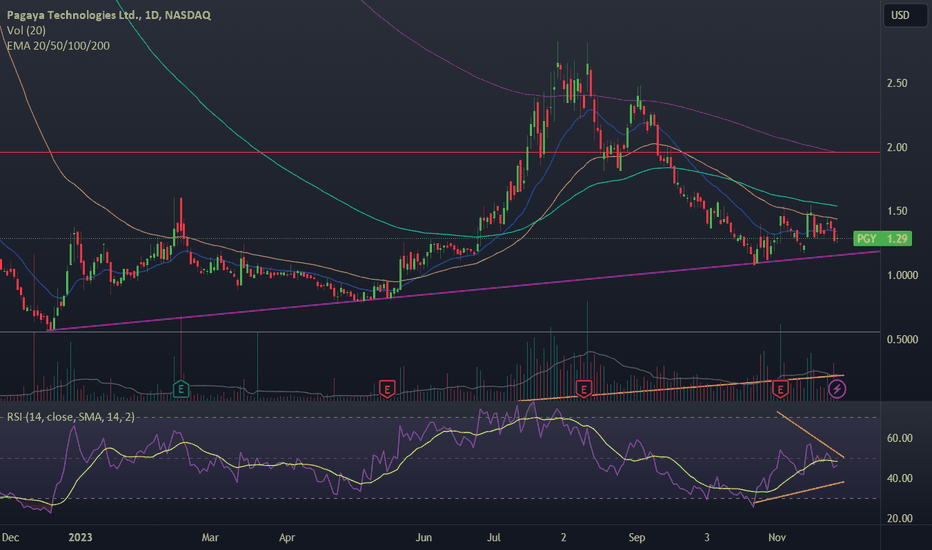This screenshot has width=932, height=550.
Task: Select the orange ascending RSI trendline
Action: click(799, 492)
